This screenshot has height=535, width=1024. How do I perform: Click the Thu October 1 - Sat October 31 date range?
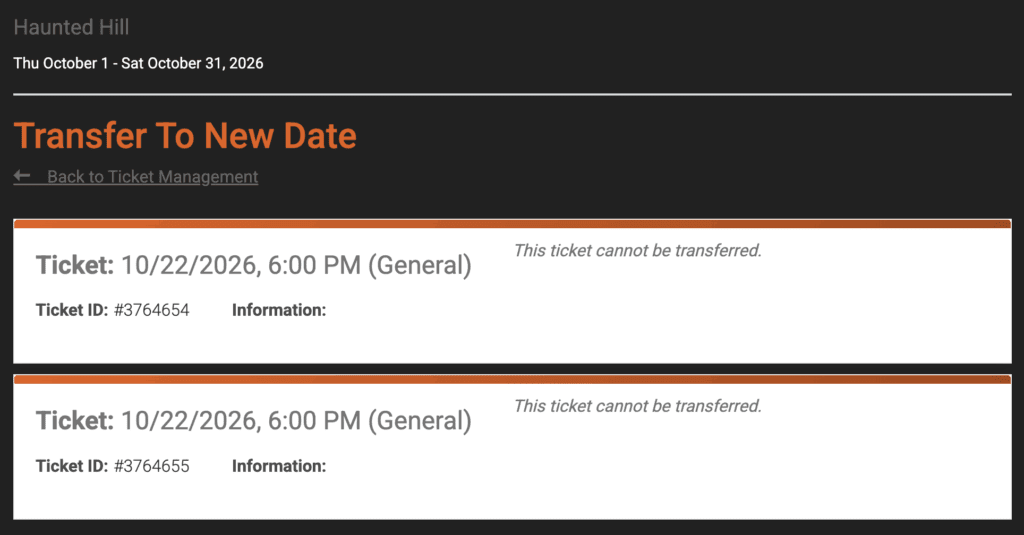(x=138, y=63)
